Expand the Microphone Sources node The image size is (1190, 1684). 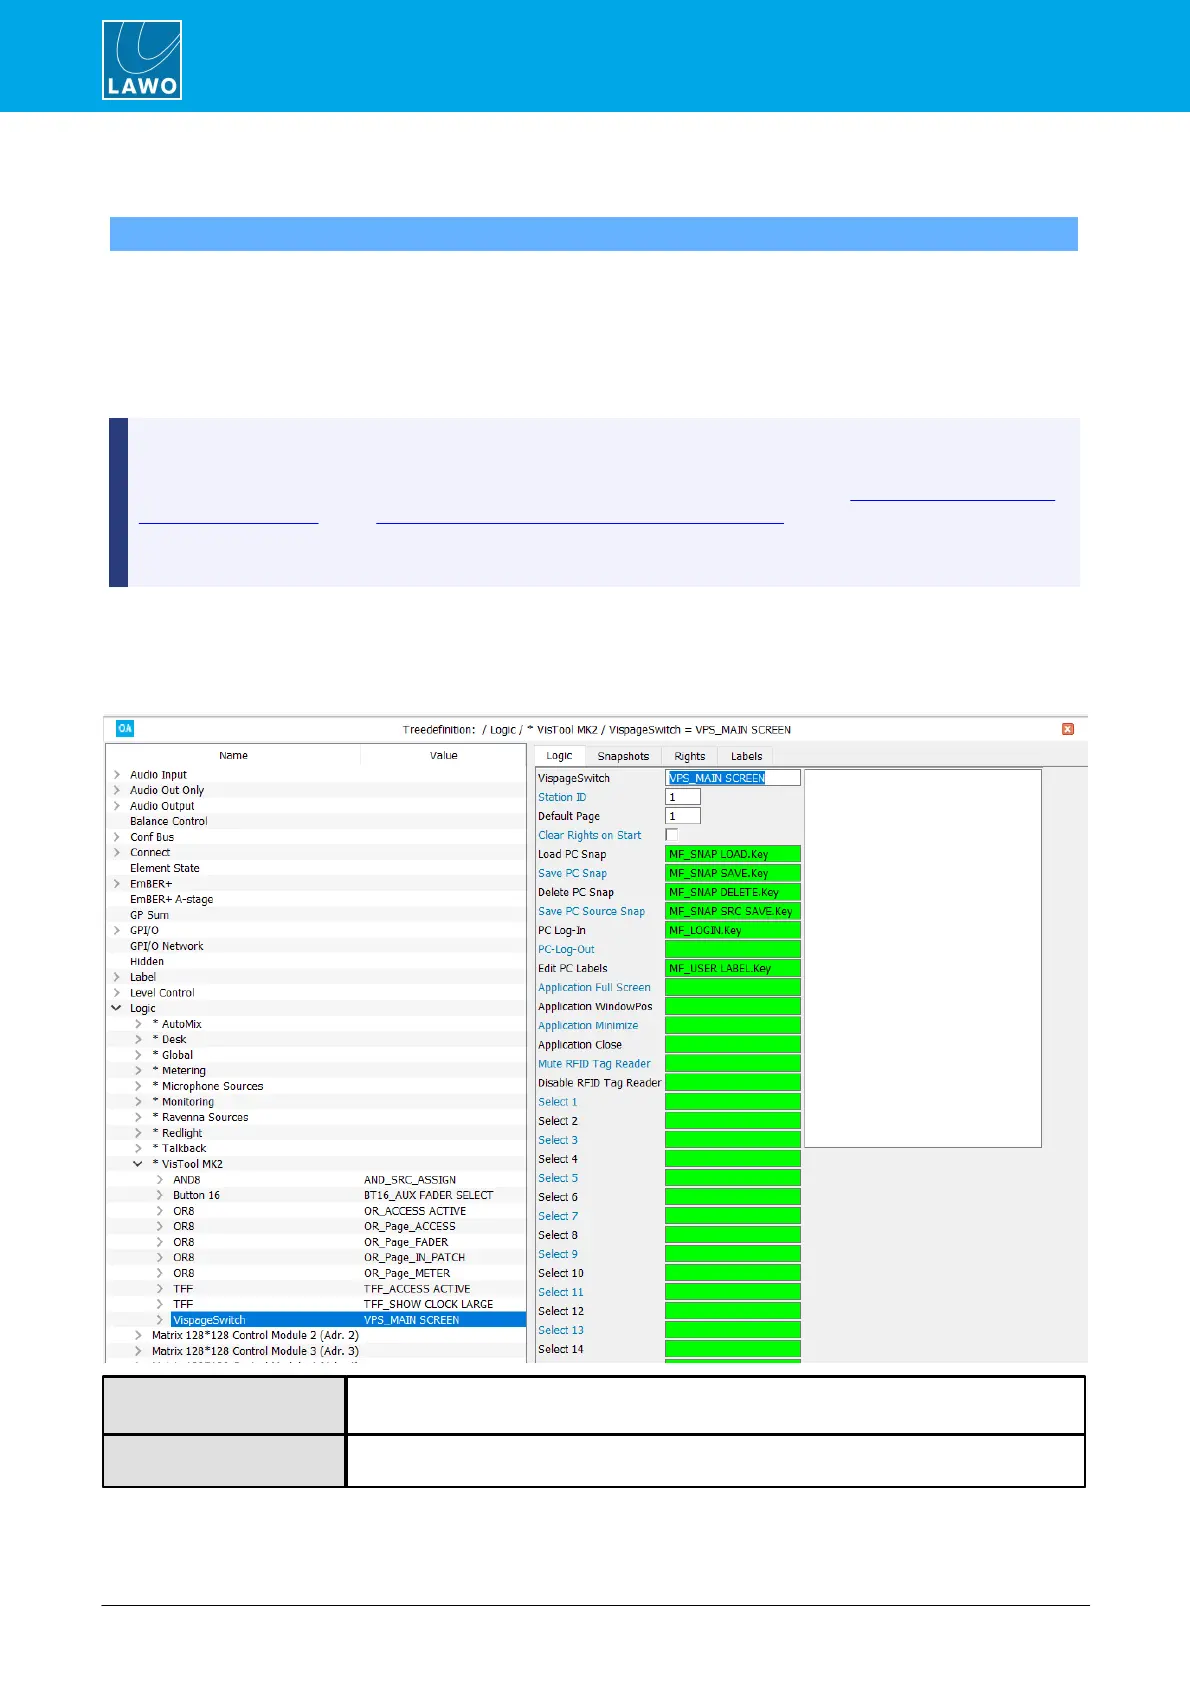click(138, 1086)
